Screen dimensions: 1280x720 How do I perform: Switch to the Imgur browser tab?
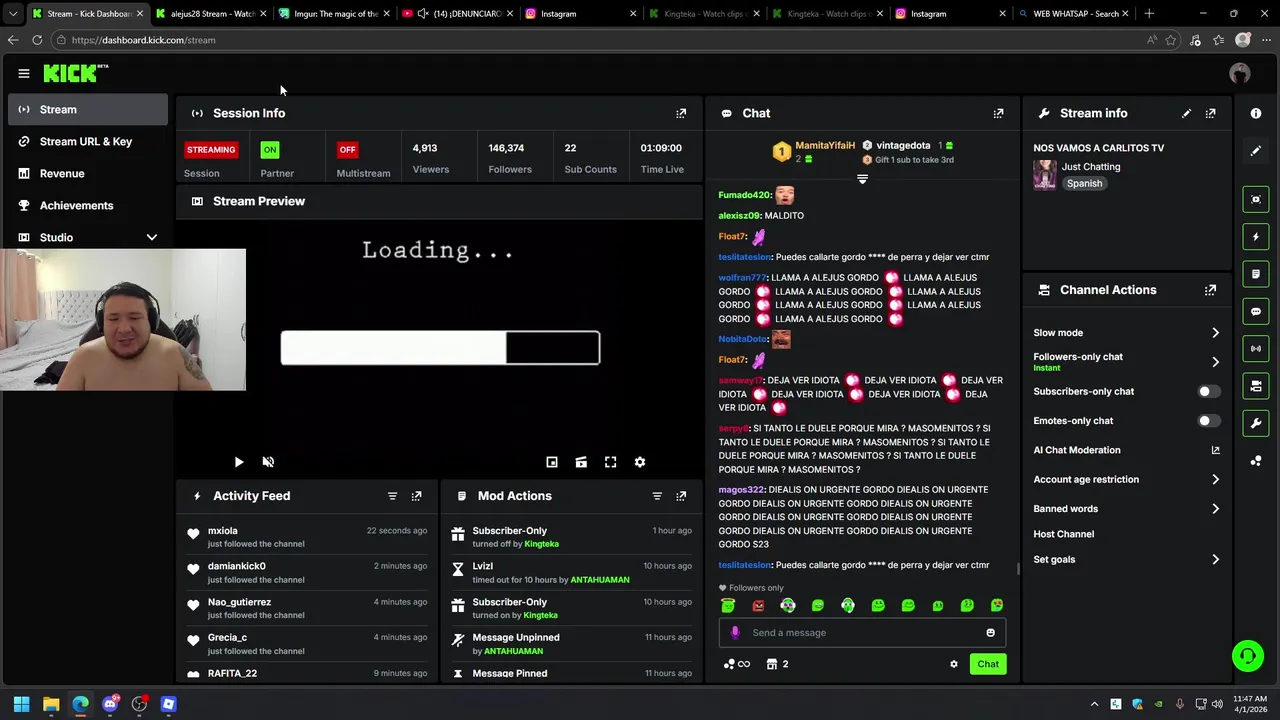tap(334, 14)
